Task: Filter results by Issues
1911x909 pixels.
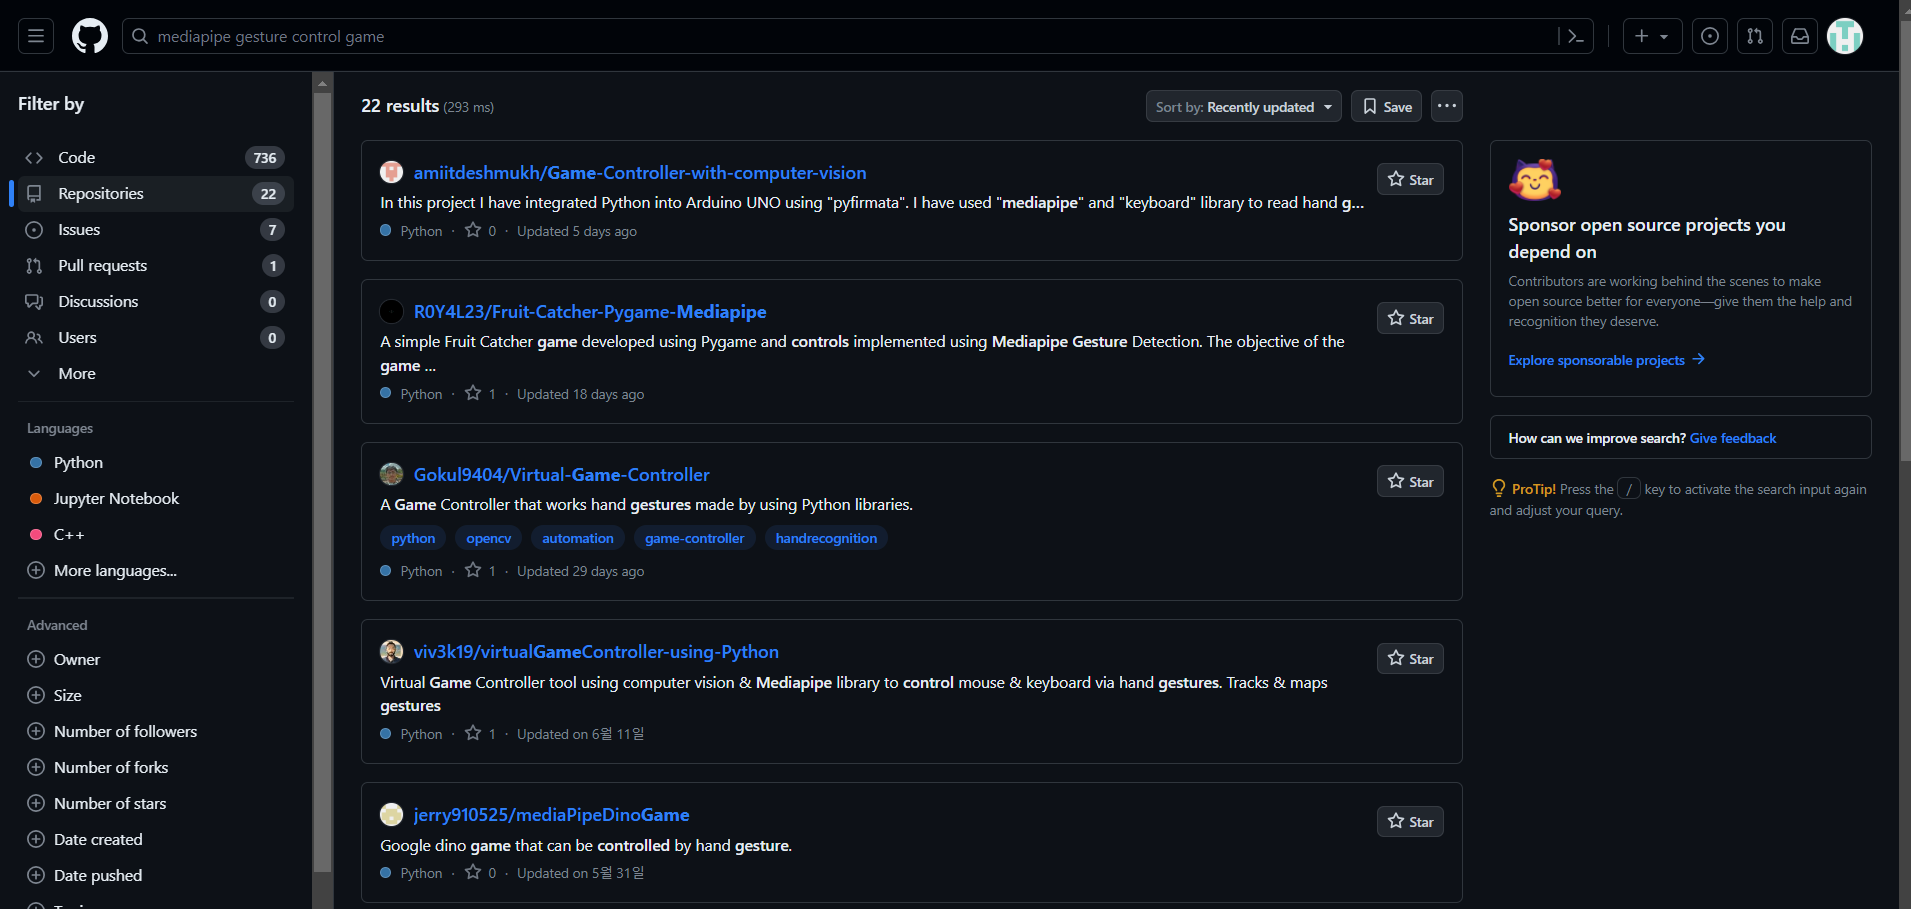Action: coord(154,230)
